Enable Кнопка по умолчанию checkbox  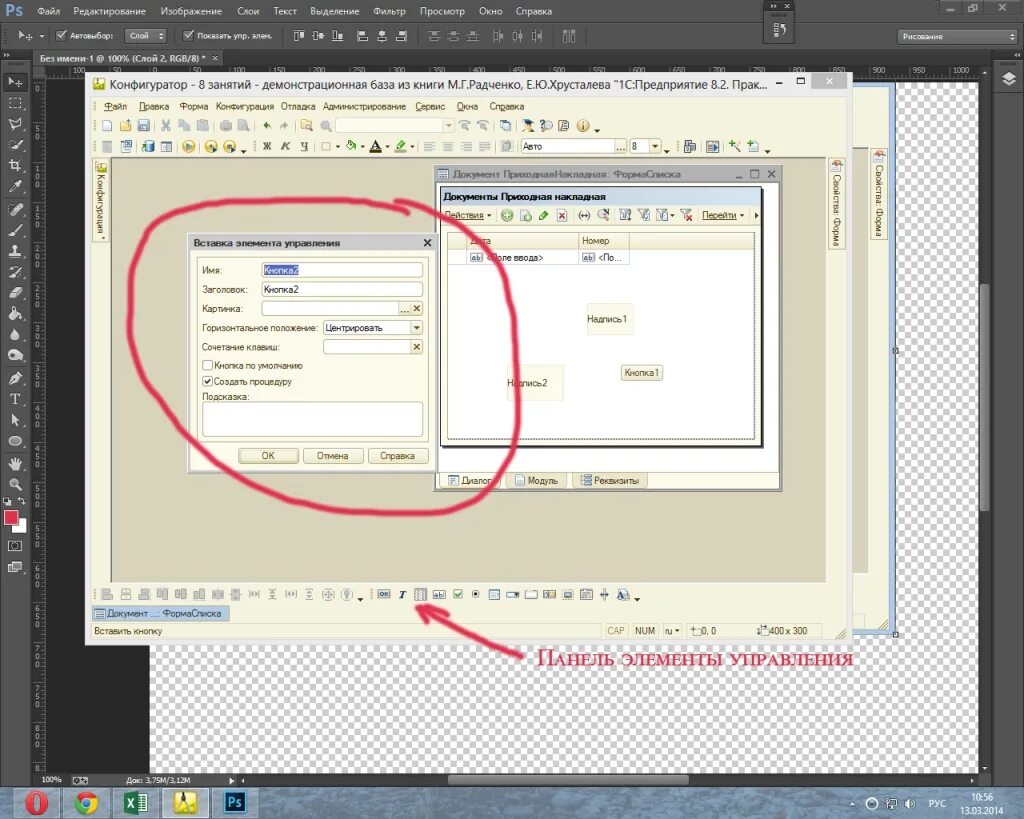[207, 365]
